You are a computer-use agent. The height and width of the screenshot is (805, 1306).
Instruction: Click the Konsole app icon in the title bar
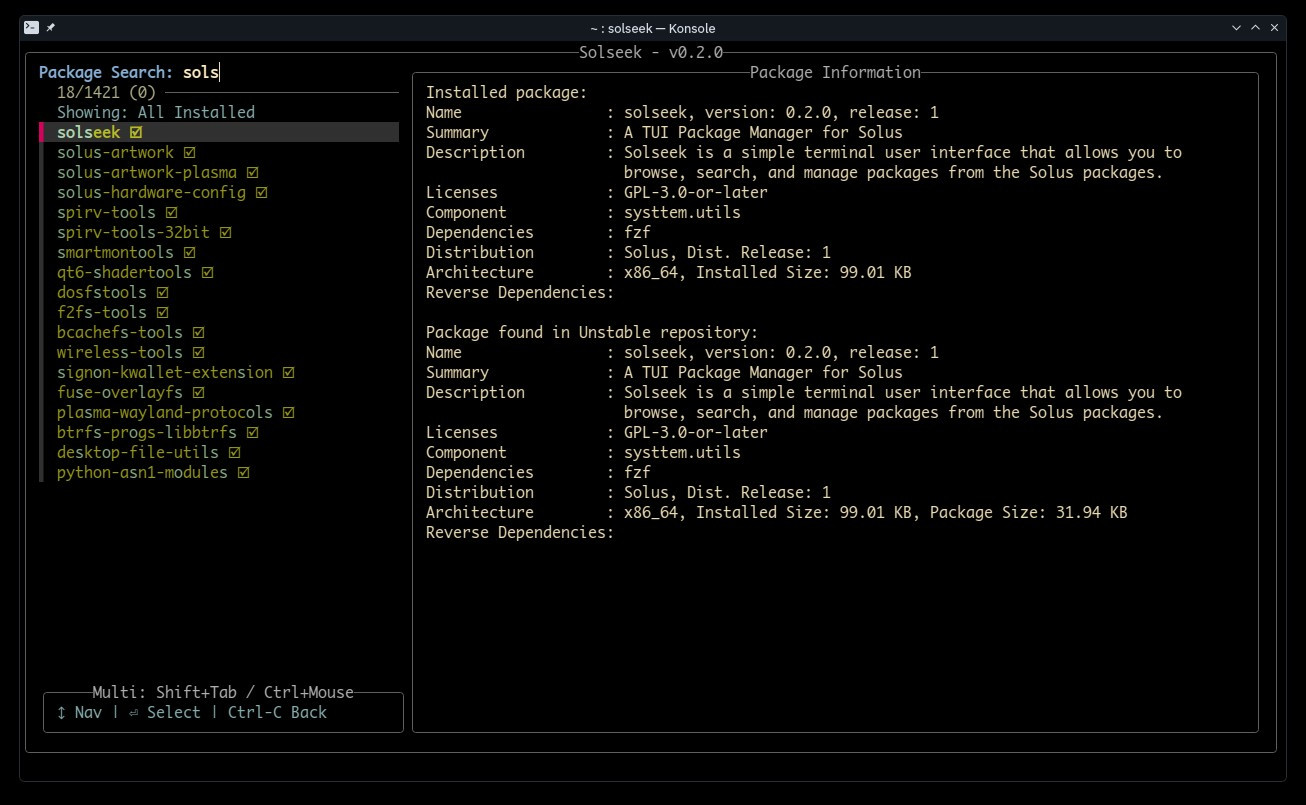tap(32, 28)
